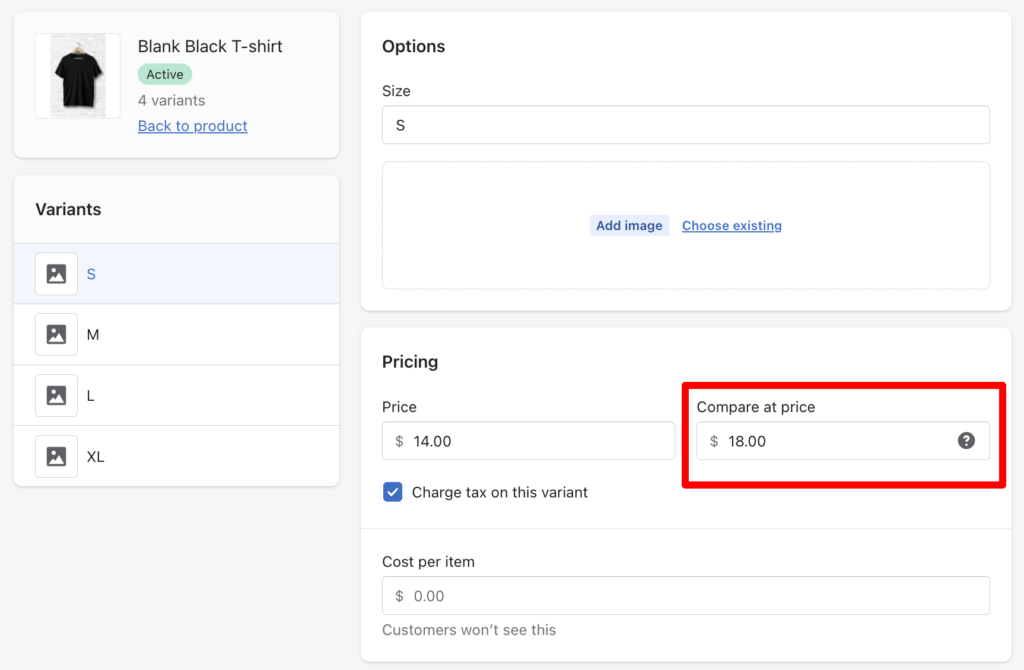Uncheck Charge tax on this variant
Viewport: 1024px width, 670px height.
tap(392, 492)
